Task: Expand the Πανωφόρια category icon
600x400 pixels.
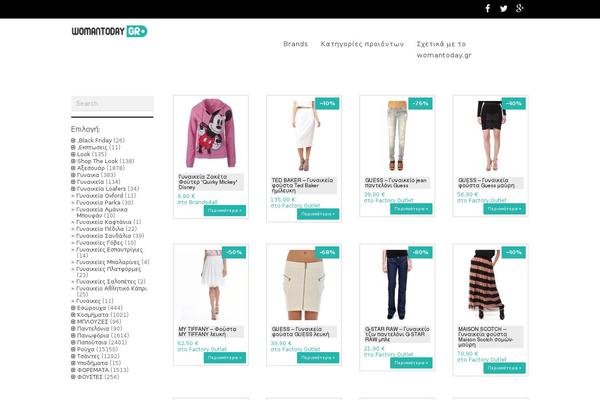Action: (x=73, y=335)
